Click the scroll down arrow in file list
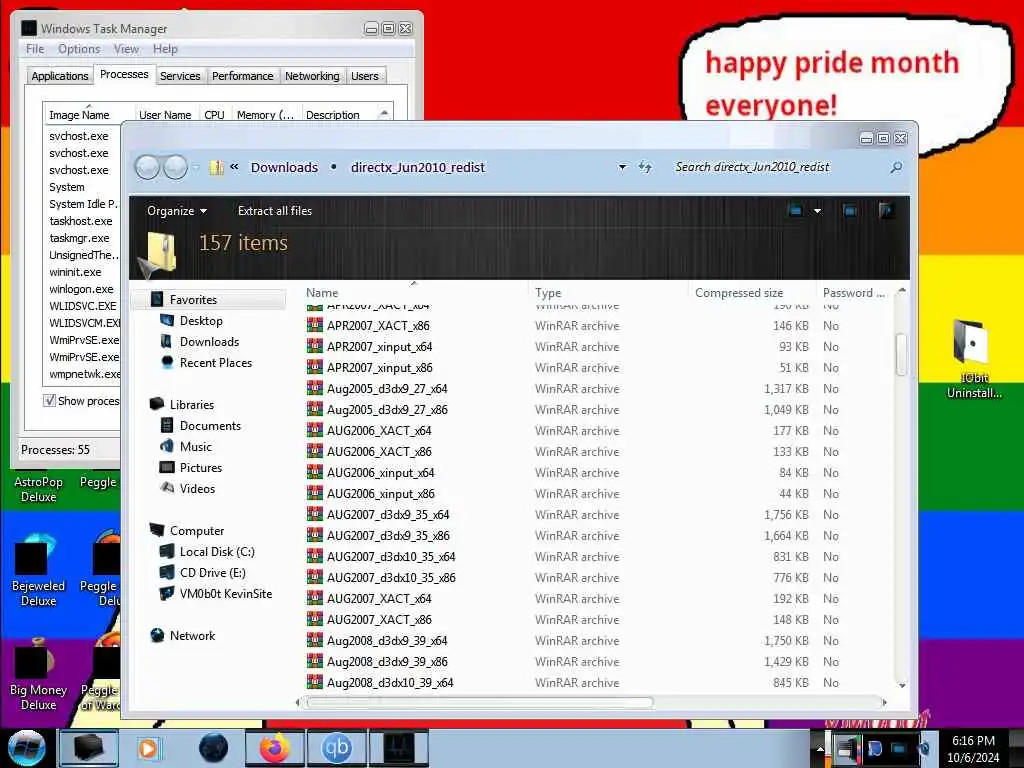Screen dimensions: 1024x768 click(902, 686)
